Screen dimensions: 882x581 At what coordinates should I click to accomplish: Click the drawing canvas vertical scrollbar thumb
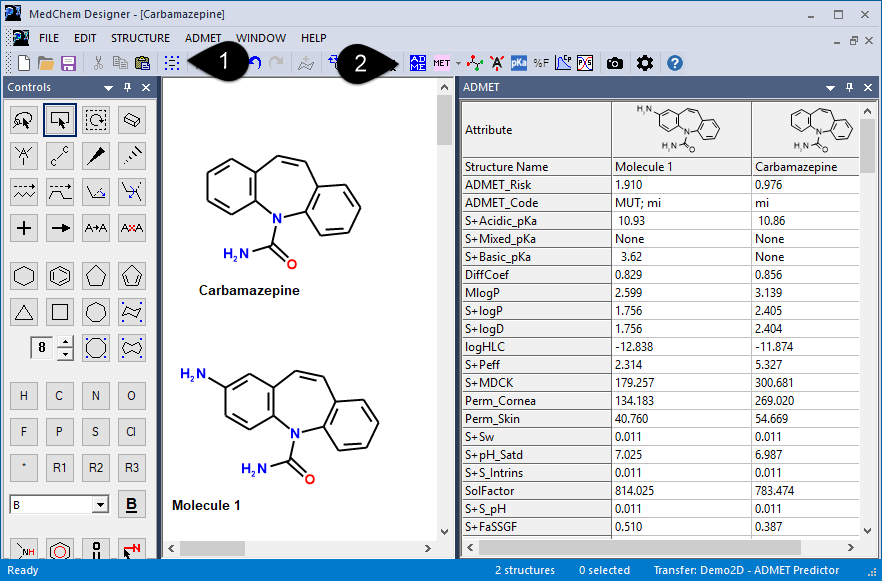[x=444, y=119]
